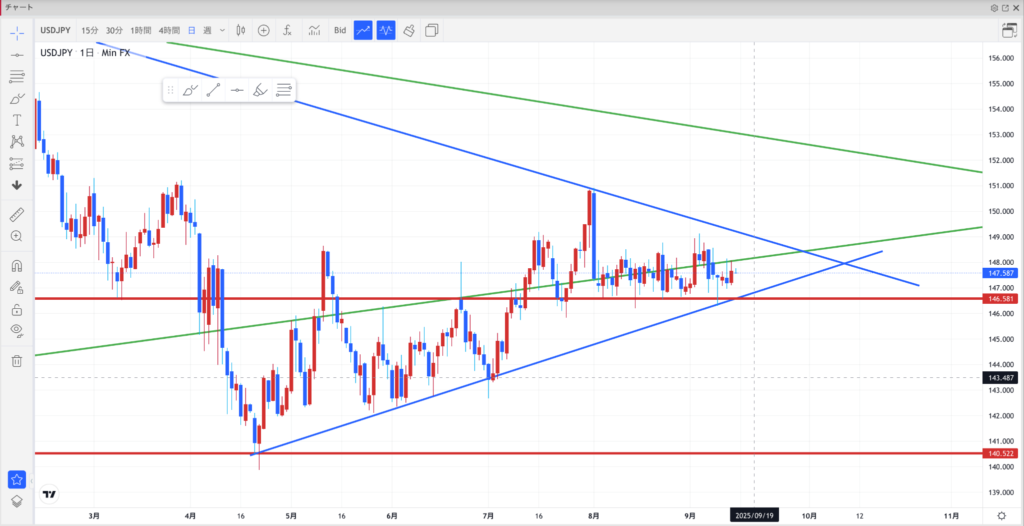Open axis settings gear at bottom right
The height and width of the screenshot is (526, 1024).
point(1002,516)
